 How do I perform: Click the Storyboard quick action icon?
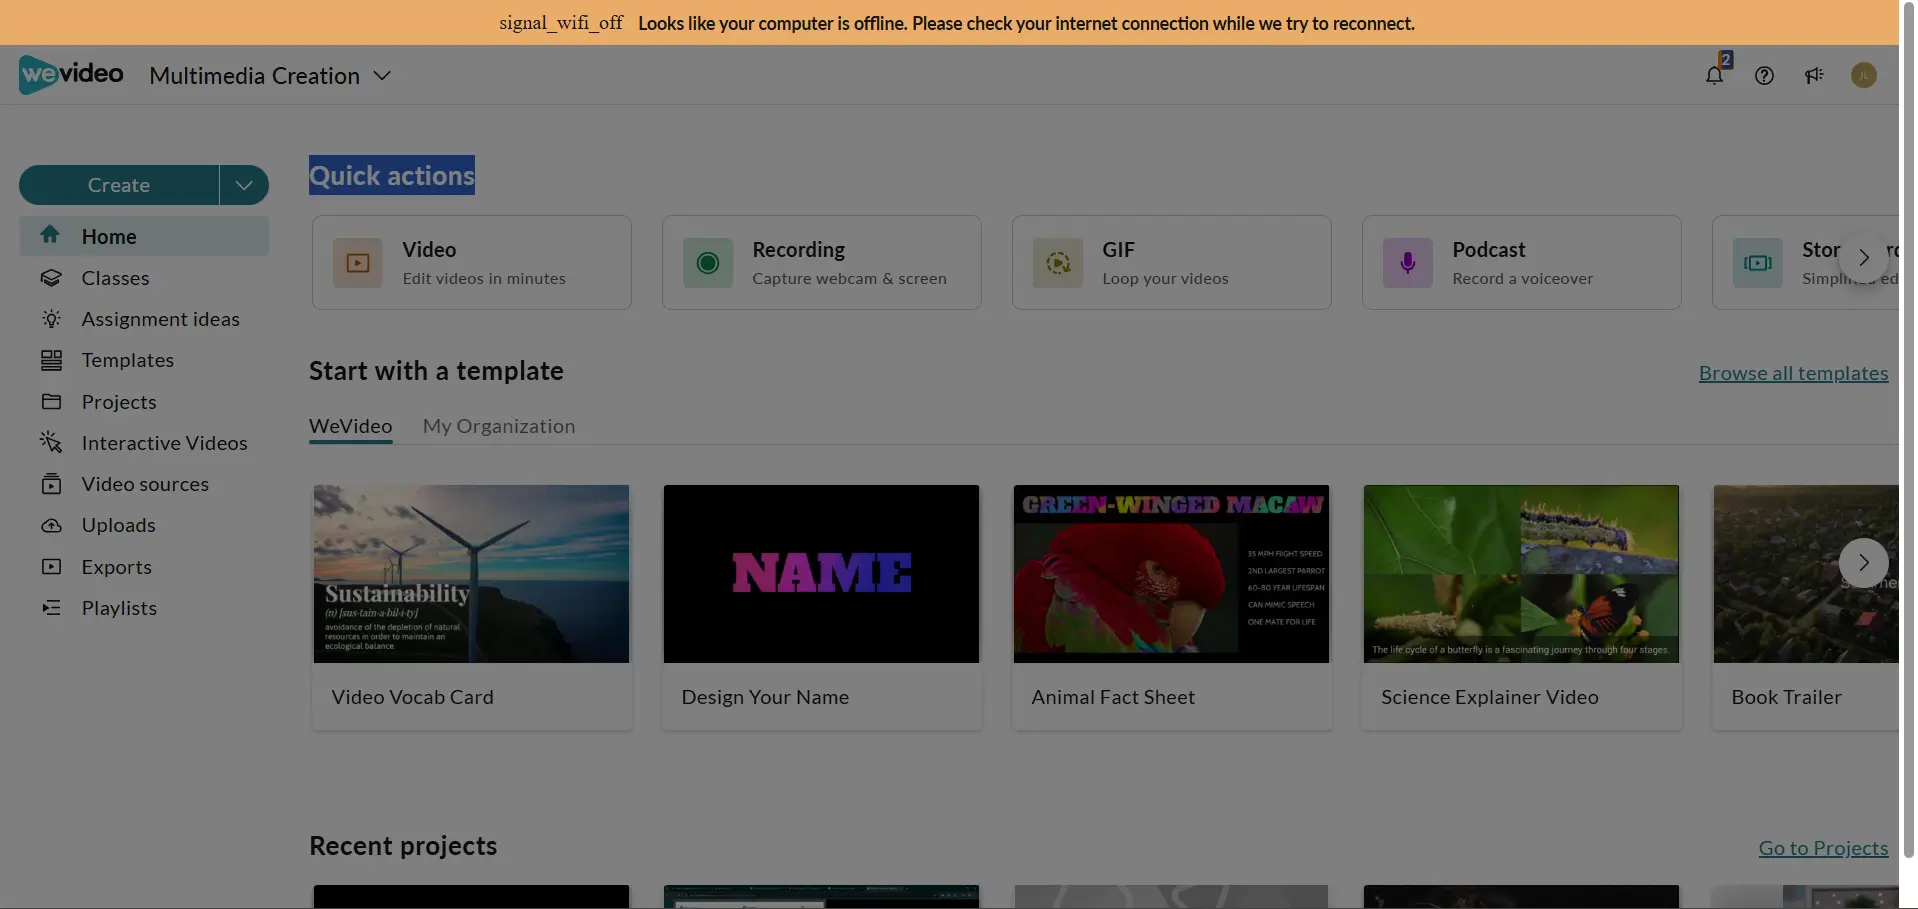(1758, 263)
